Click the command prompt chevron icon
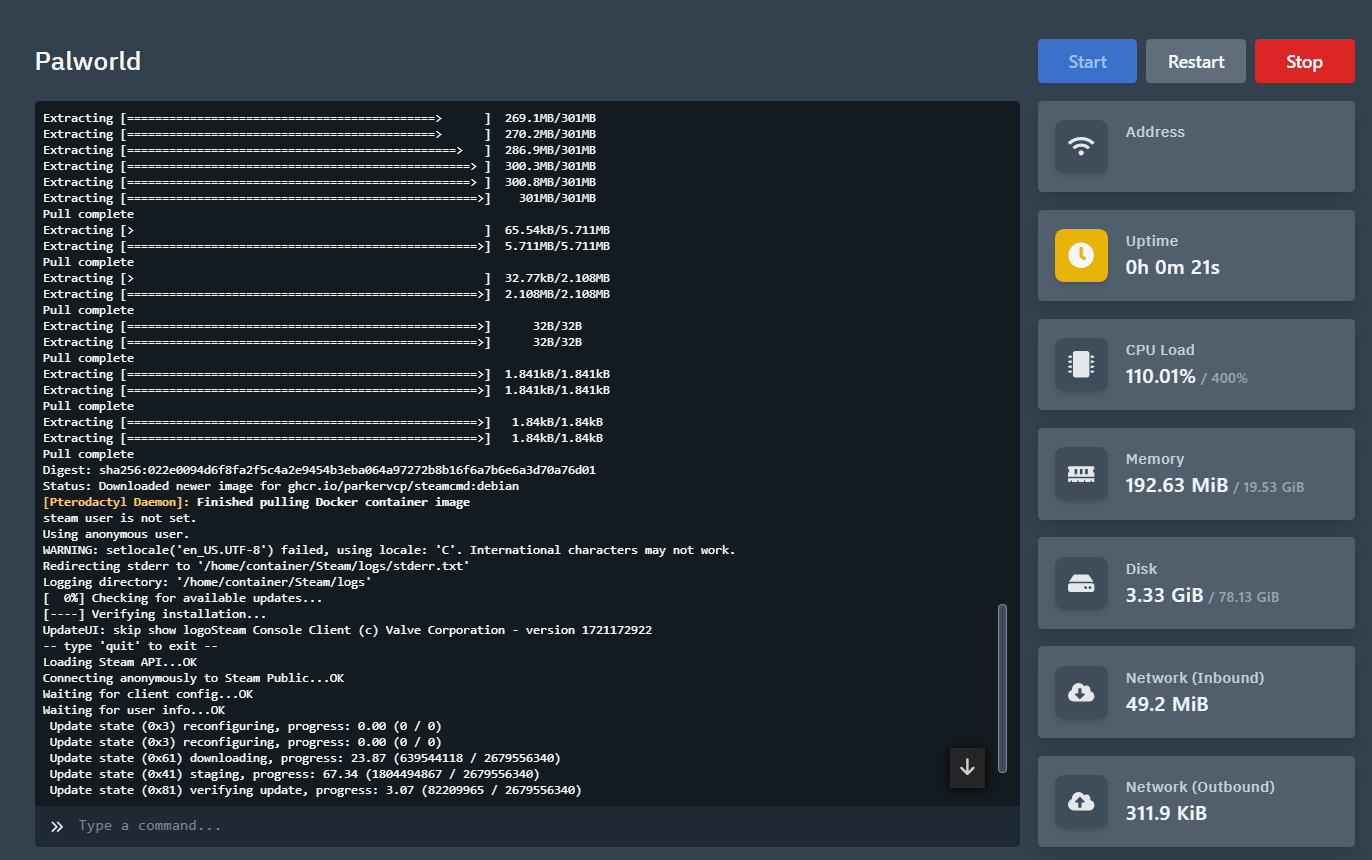 coord(57,826)
